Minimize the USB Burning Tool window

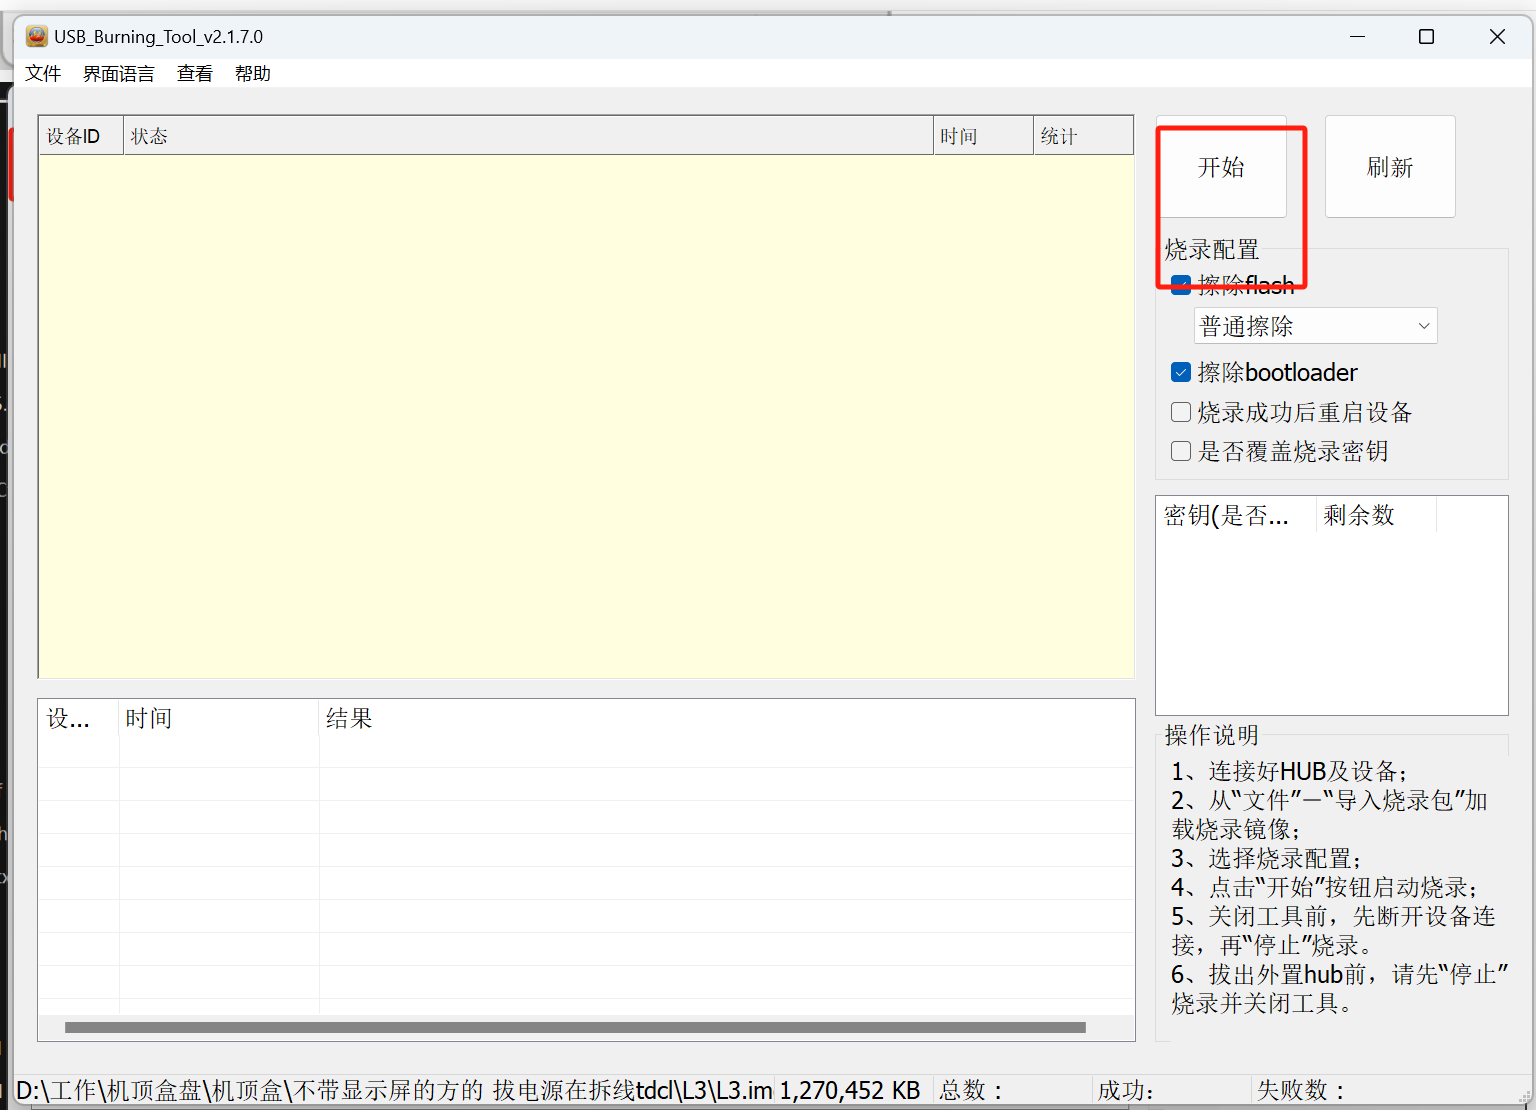pyautogui.click(x=1357, y=37)
